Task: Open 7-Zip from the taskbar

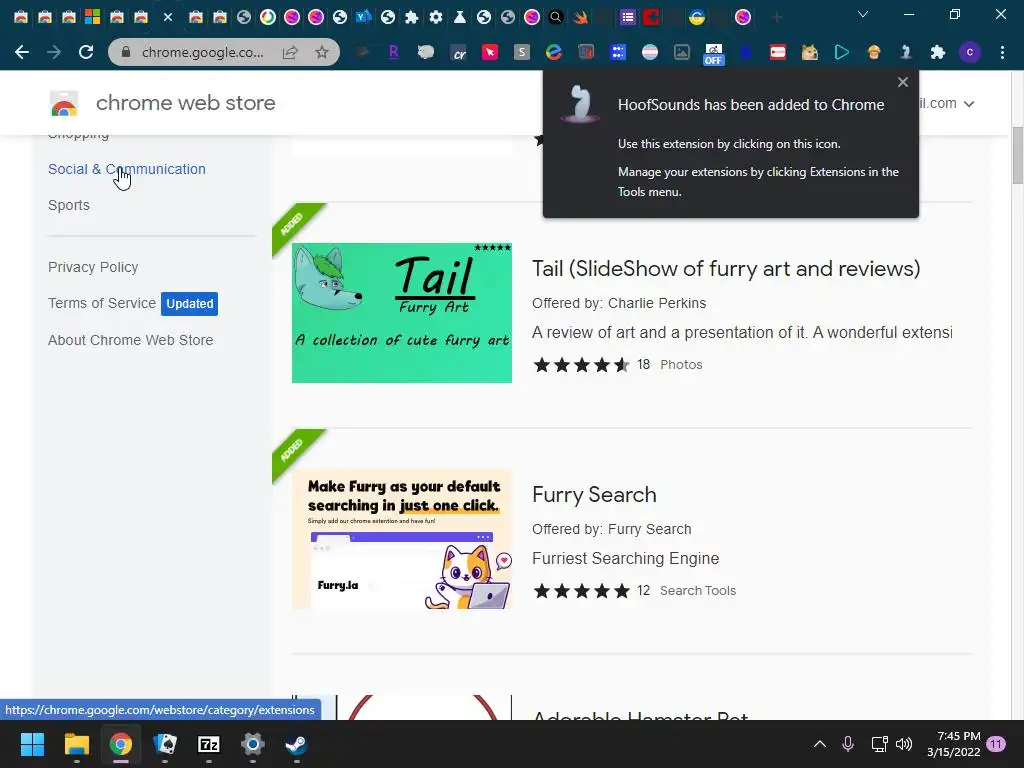Action: click(x=208, y=744)
